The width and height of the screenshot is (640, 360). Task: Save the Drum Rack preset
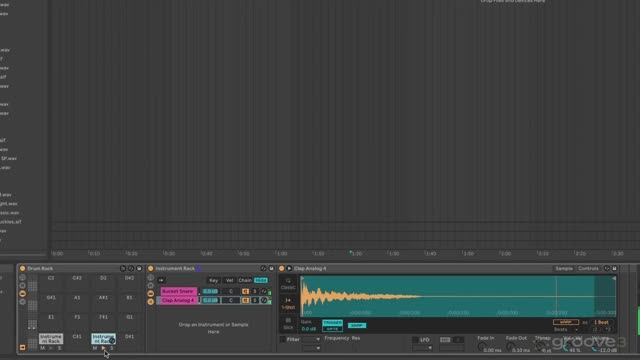(x=139, y=269)
